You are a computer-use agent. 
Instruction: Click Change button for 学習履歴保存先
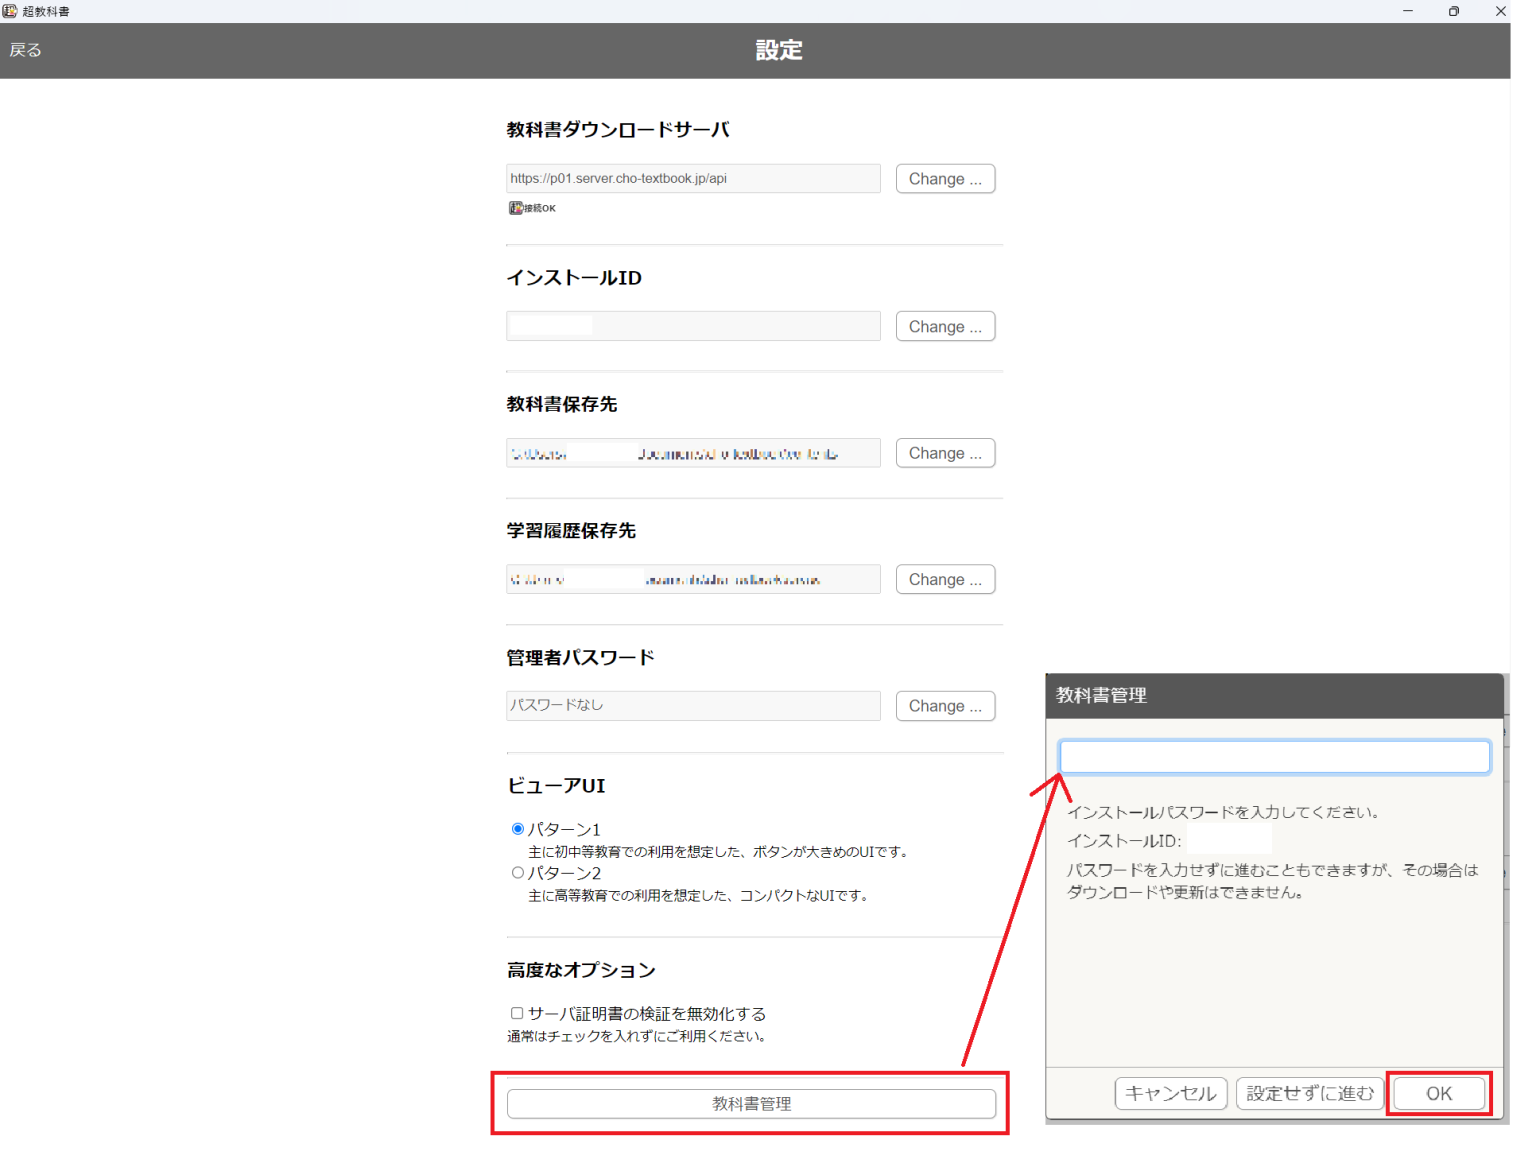(x=944, y=580)
